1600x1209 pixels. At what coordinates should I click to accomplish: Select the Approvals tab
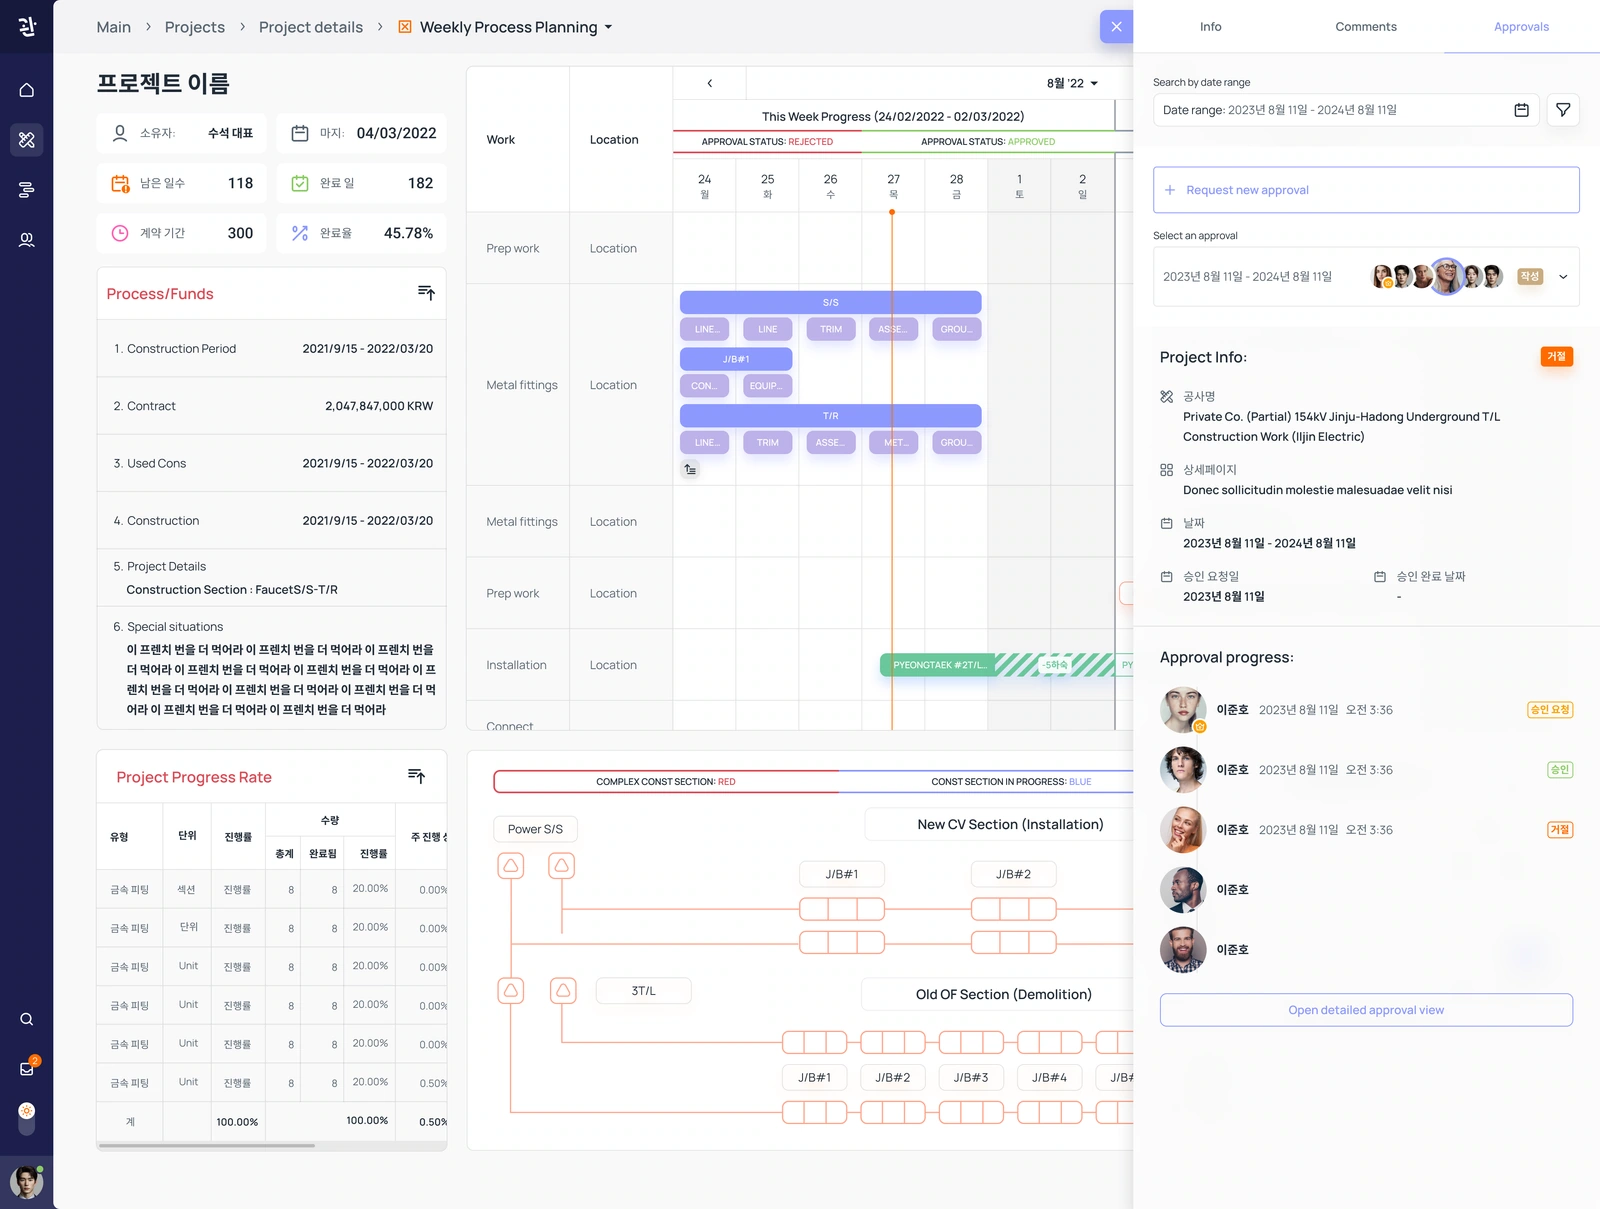point(1521,27)
